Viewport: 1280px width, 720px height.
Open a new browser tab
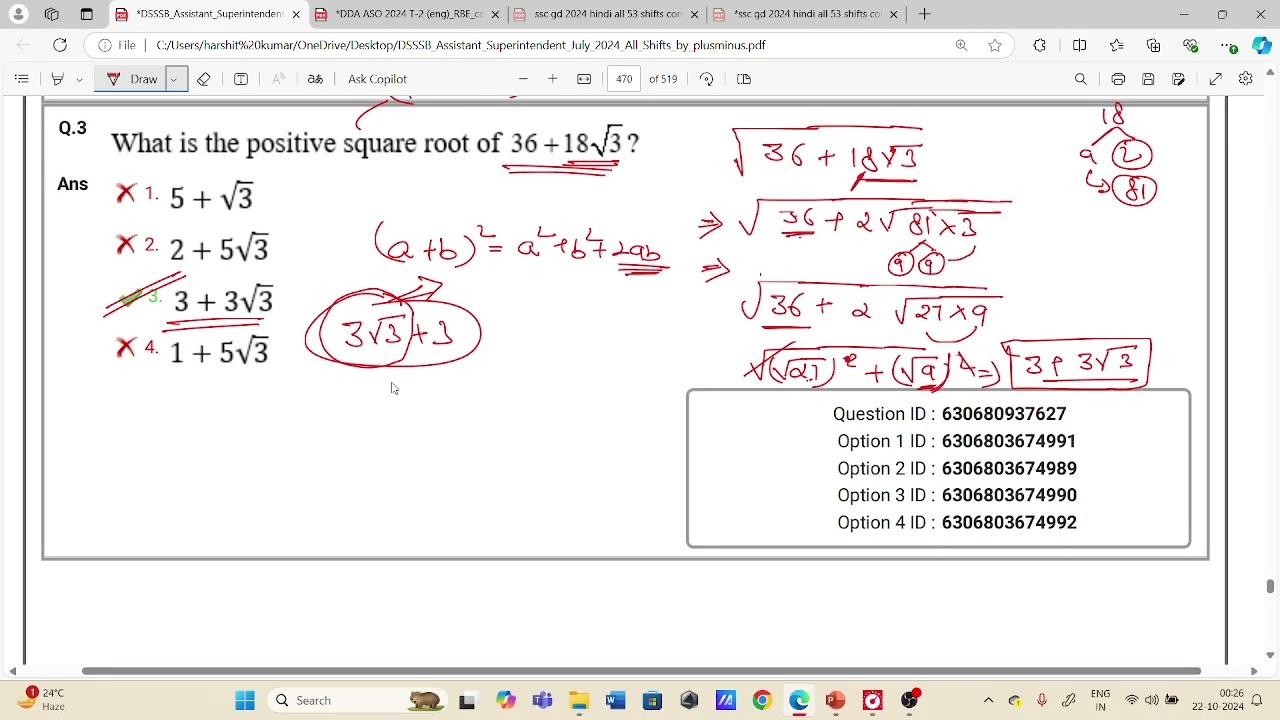point(924,14)
